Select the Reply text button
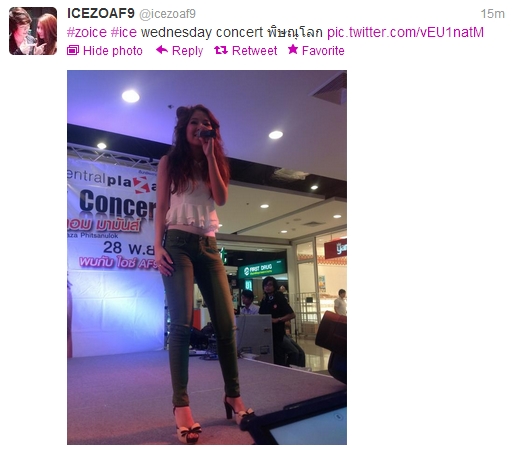This screenshot has width=512, height=456. 187,51
